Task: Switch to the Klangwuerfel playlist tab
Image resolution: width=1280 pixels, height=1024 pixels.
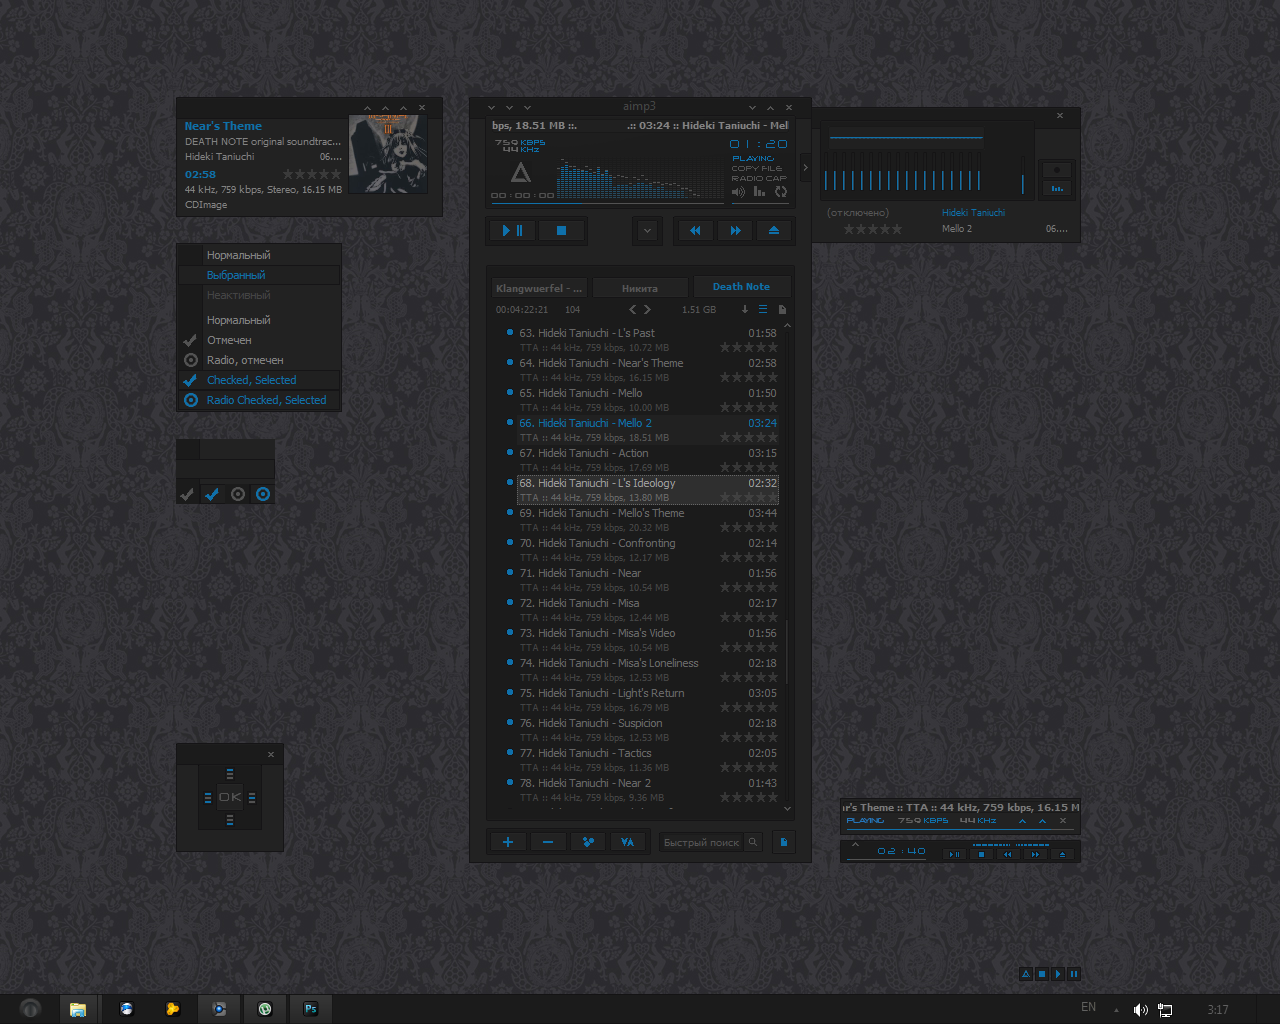Action: point(539,288)
